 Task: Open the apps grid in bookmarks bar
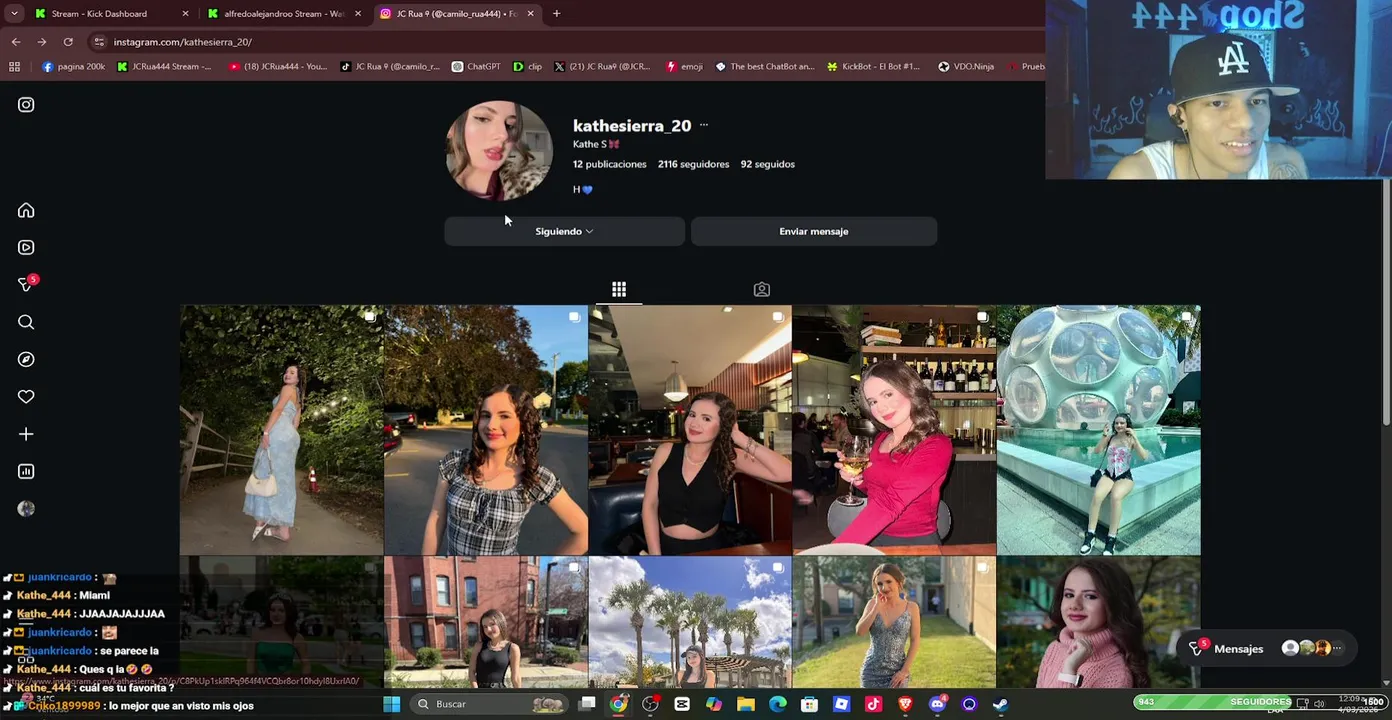tap(14, 67)
